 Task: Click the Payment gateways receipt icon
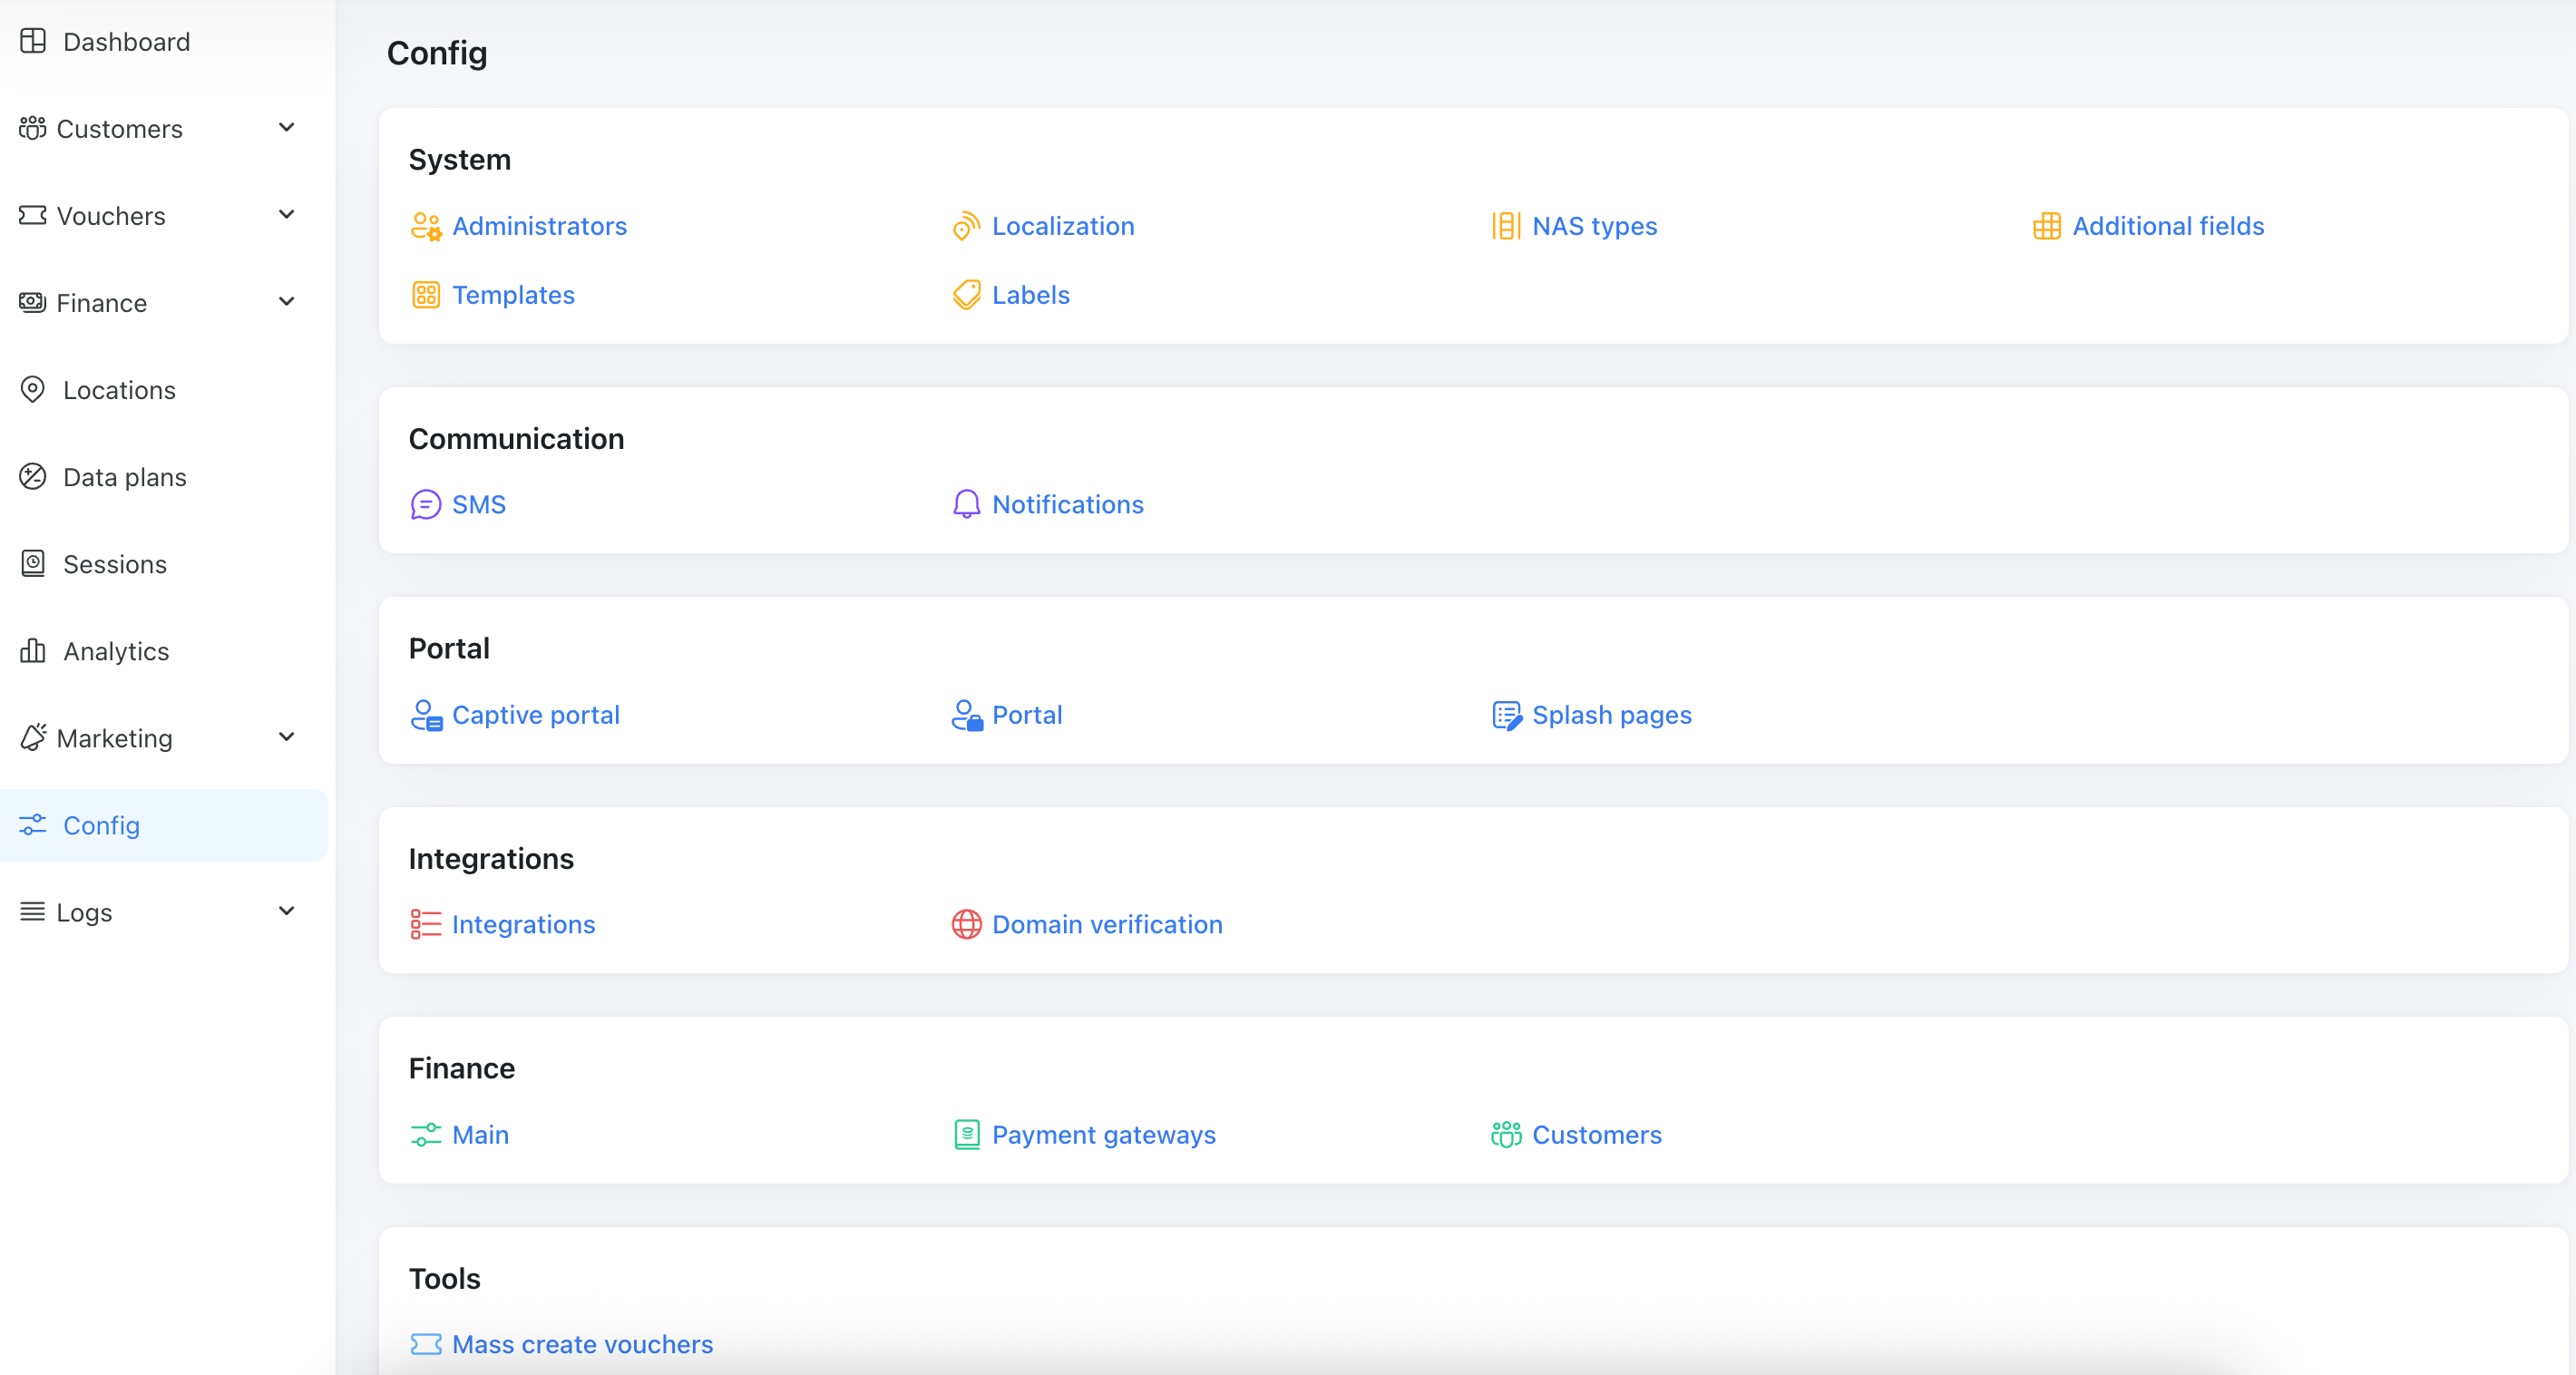pos(966,1135)
